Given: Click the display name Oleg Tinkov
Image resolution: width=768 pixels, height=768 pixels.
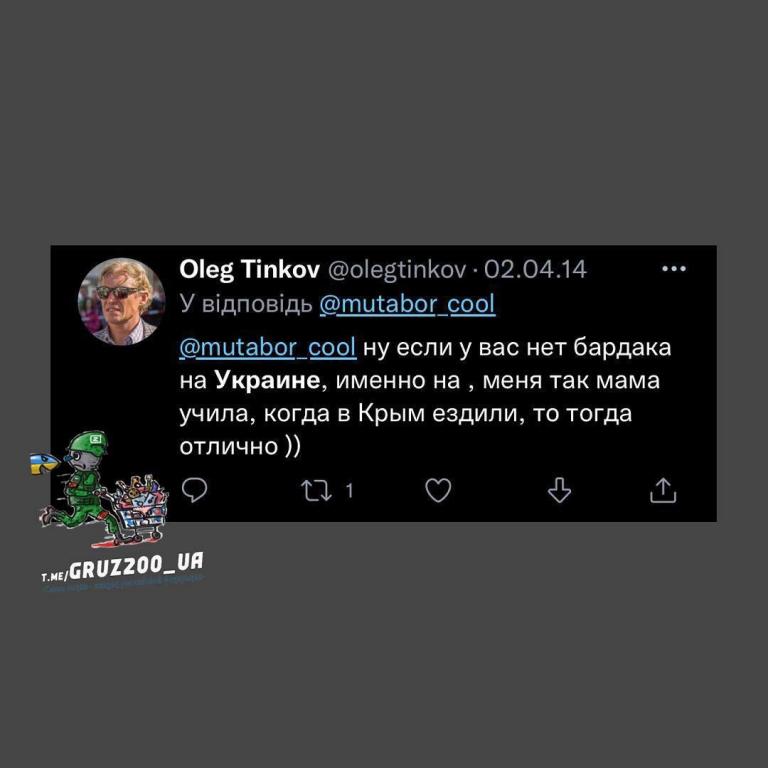Looking at the screenshot, I should pos(249,269).
